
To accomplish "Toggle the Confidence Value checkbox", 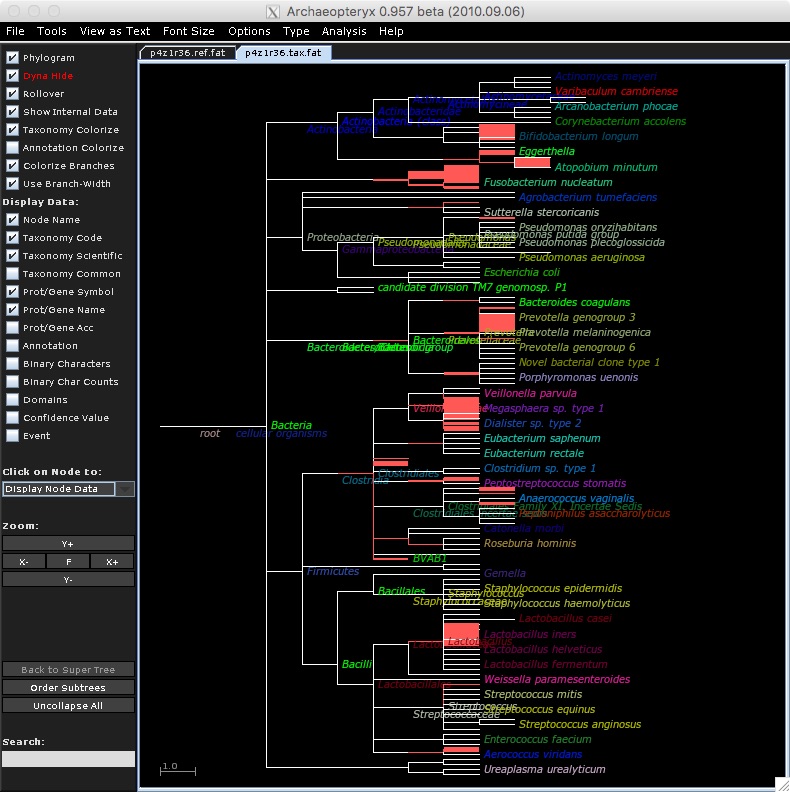I will tap(12, 418).
